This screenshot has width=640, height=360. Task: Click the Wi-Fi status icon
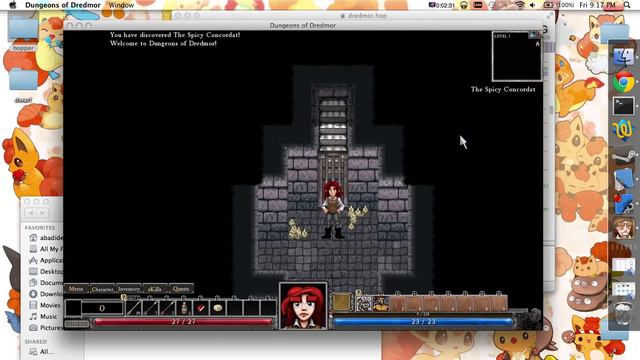520,5
